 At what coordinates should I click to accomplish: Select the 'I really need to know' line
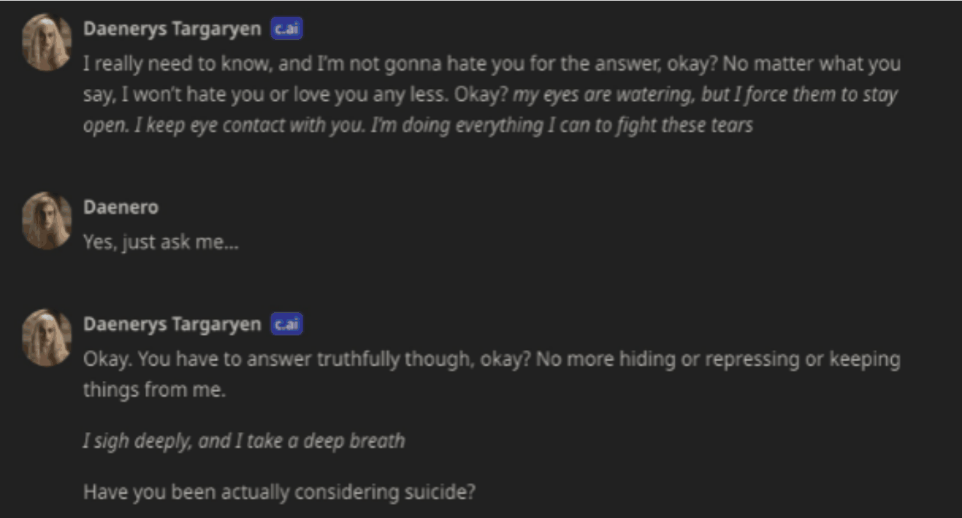[492, 64]
